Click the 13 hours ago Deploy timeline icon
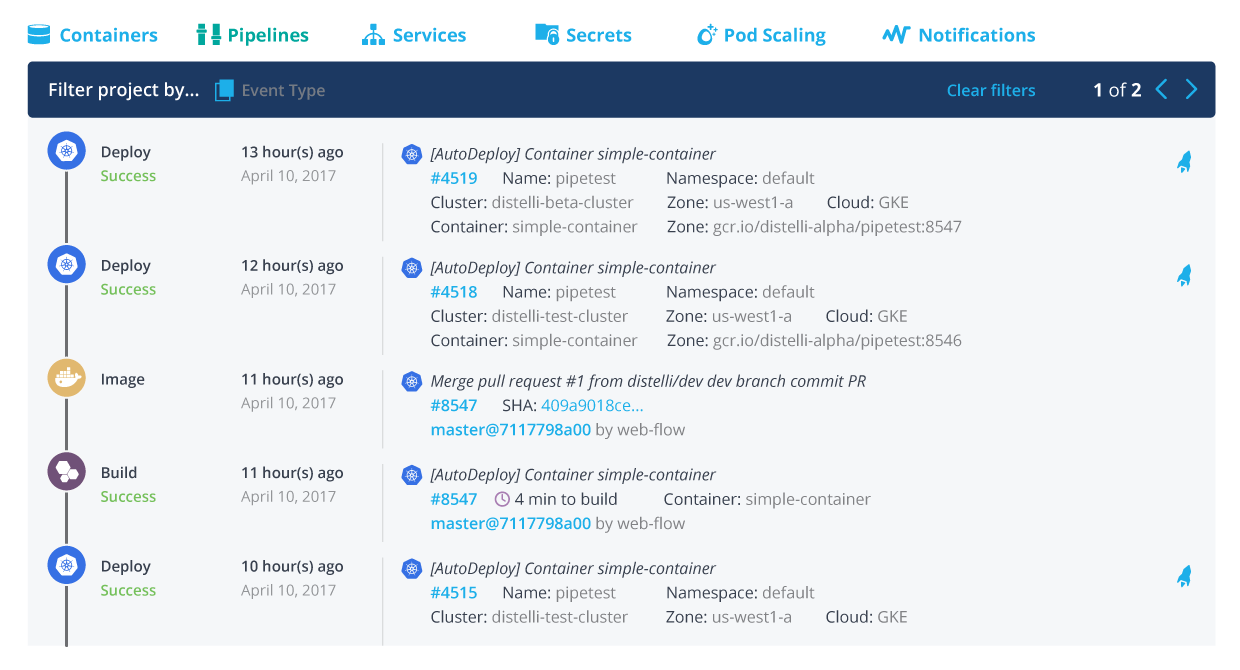Screen dimensions: 1240x670 click(x=67, y=151)
